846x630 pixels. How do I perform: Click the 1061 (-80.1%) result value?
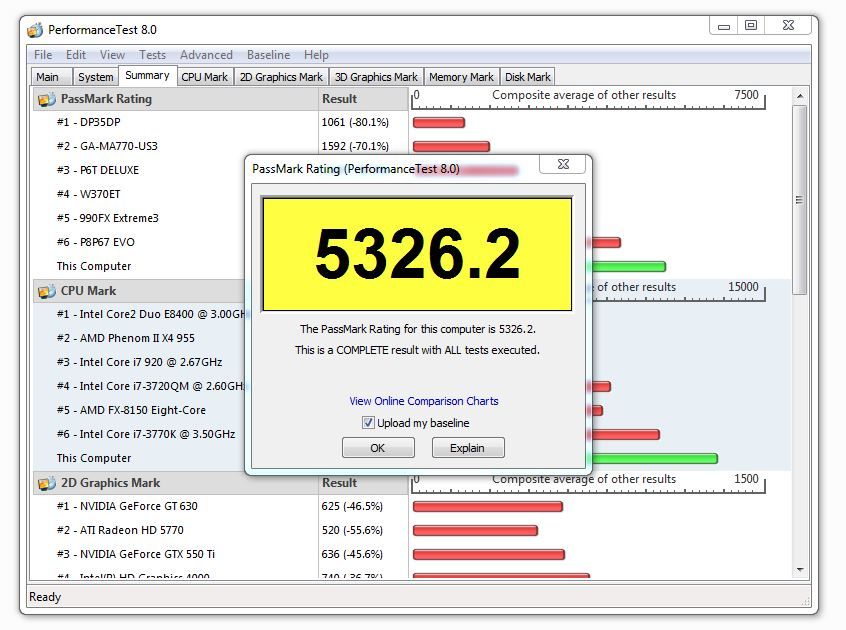point(355,122)
